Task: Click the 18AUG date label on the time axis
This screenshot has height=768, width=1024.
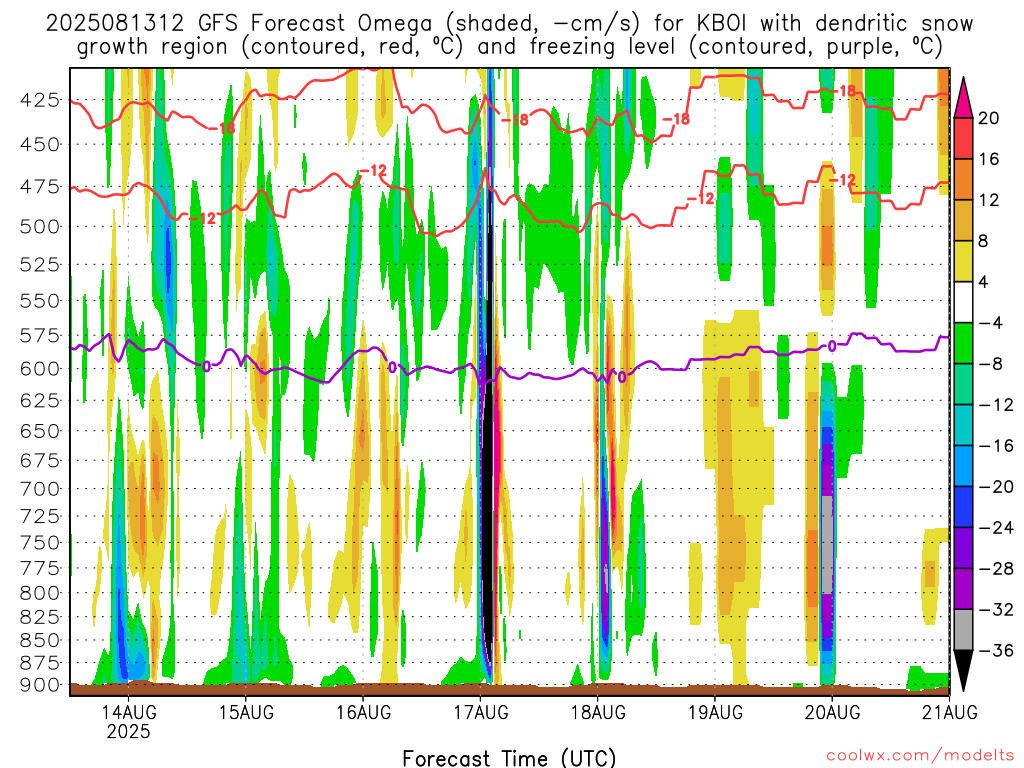Action: point(598,712)
